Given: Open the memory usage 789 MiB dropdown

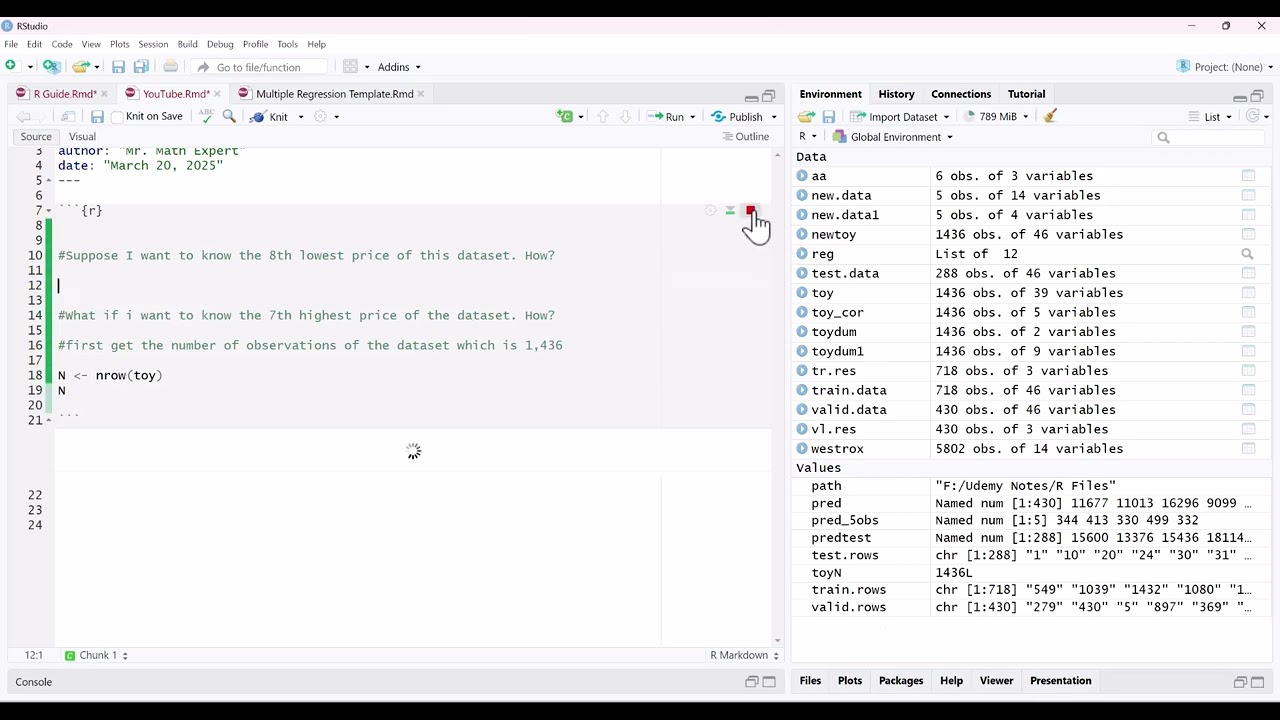Looking at the screenshot, I should (996, 117).
